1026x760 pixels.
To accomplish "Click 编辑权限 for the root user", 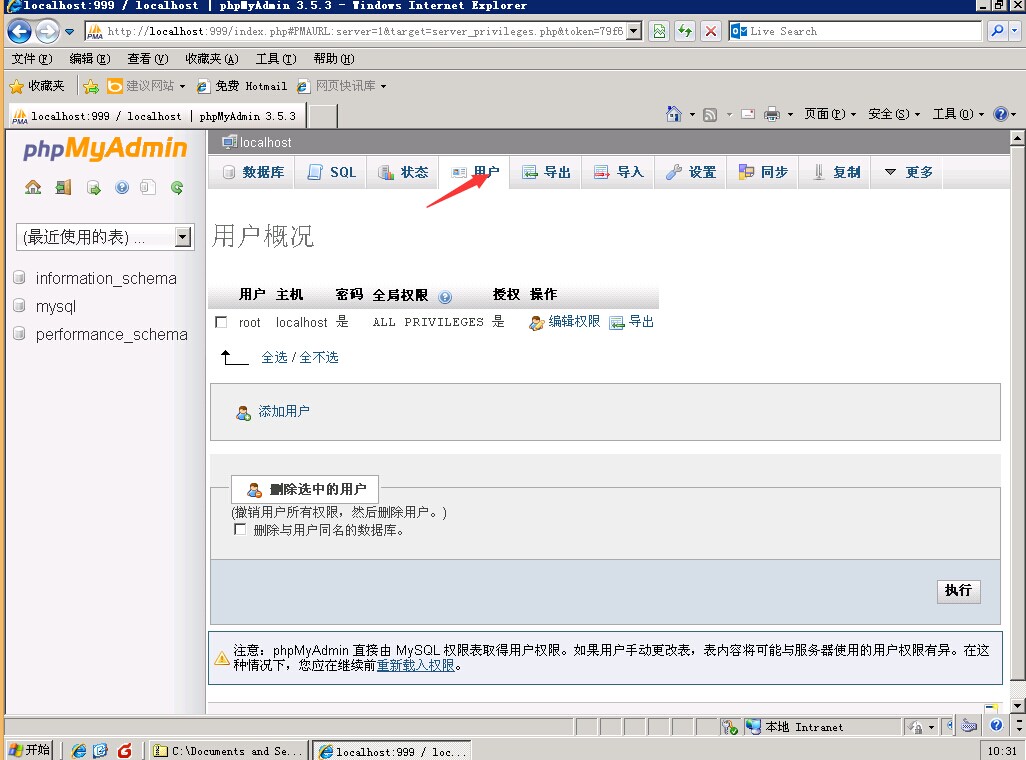I will 565,322.
